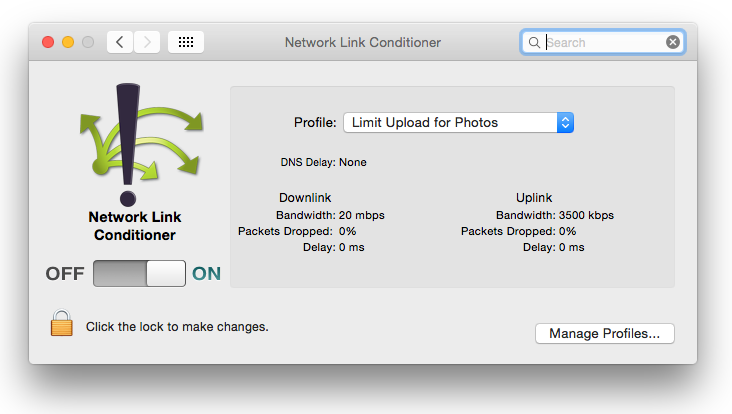The height and width of the screenshot is (414, 732).
Task: Show all preferences with grid button
Action: click(186, 42)
